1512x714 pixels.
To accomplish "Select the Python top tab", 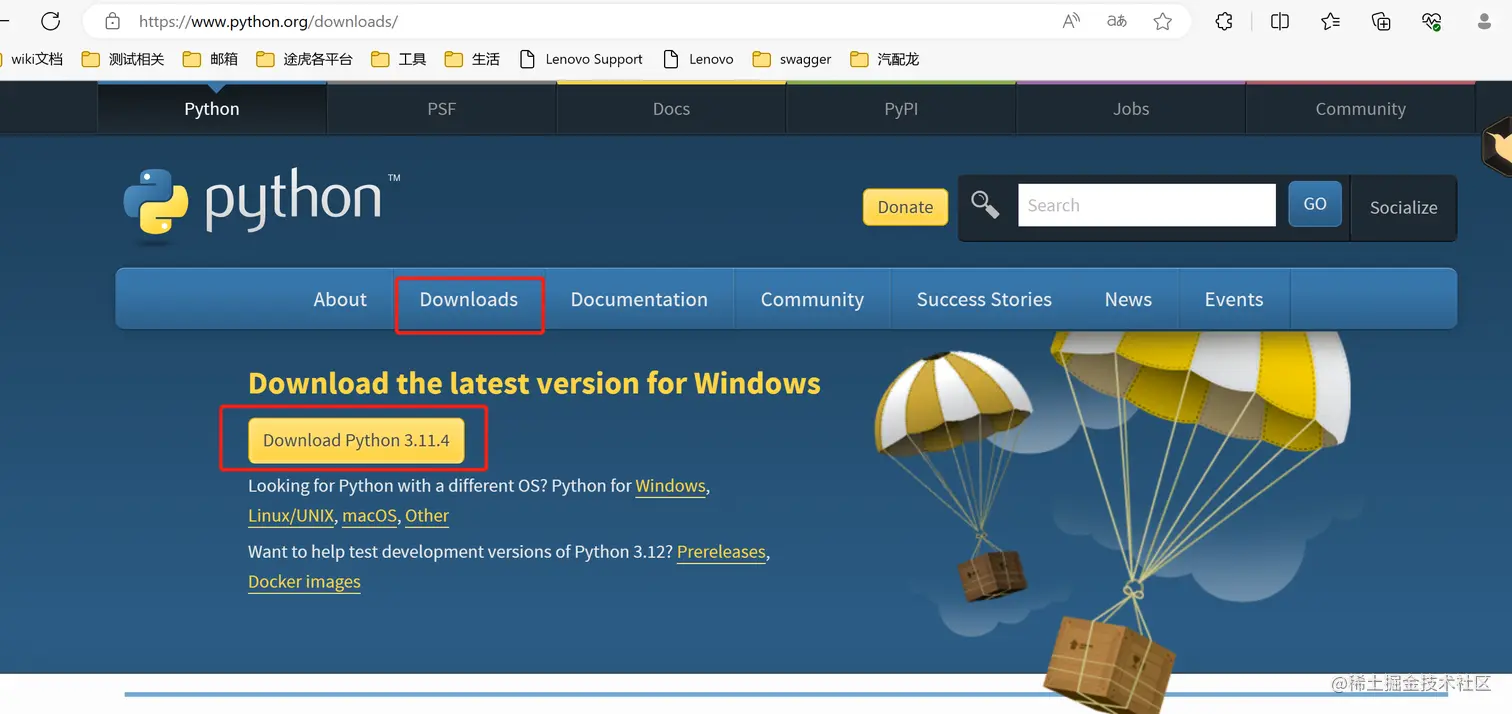I will pyautogui.click(x=212, y=109).
